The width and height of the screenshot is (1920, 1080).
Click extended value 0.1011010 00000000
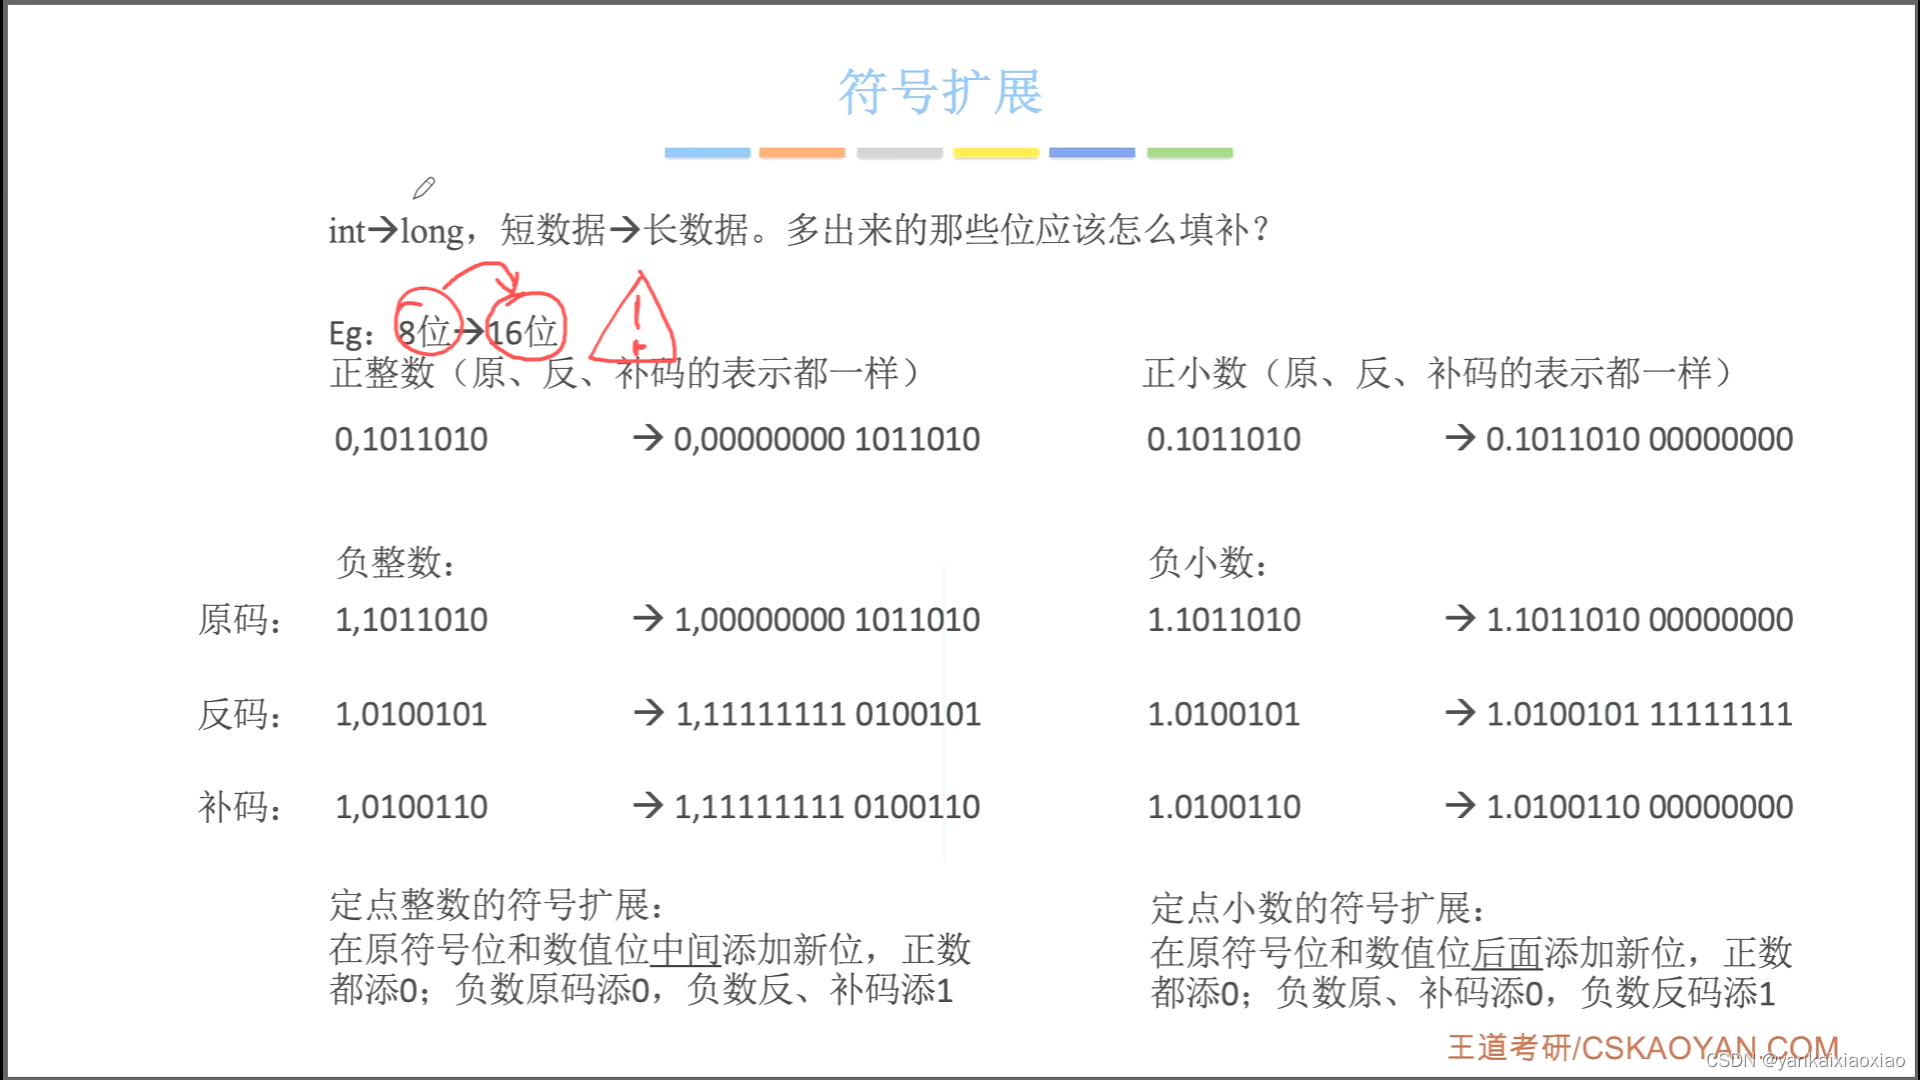1639,439
